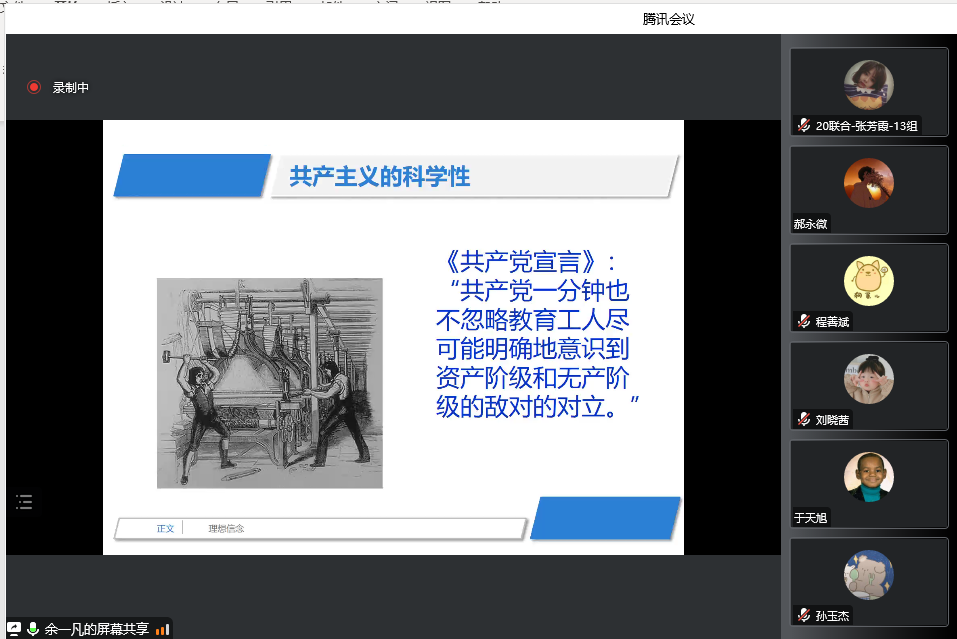The height and width of the screenshot is (639, 957).
Task: Select 程善斌's cartoon pig avatar
Action: coord(868,281)
